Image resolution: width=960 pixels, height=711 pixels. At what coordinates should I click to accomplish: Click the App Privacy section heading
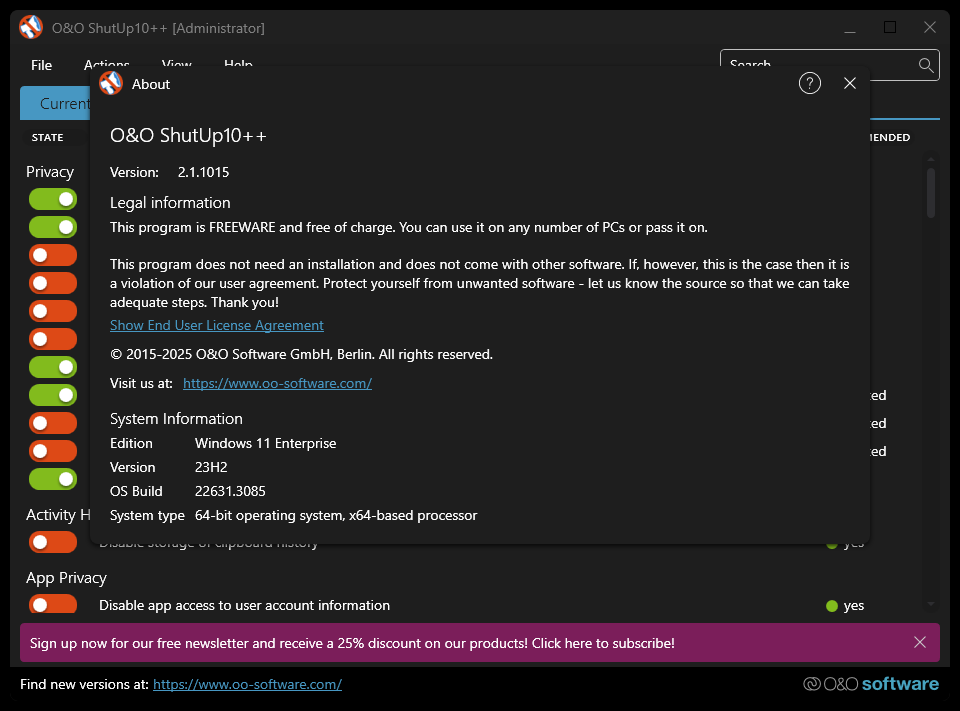[x=66, y=578]
